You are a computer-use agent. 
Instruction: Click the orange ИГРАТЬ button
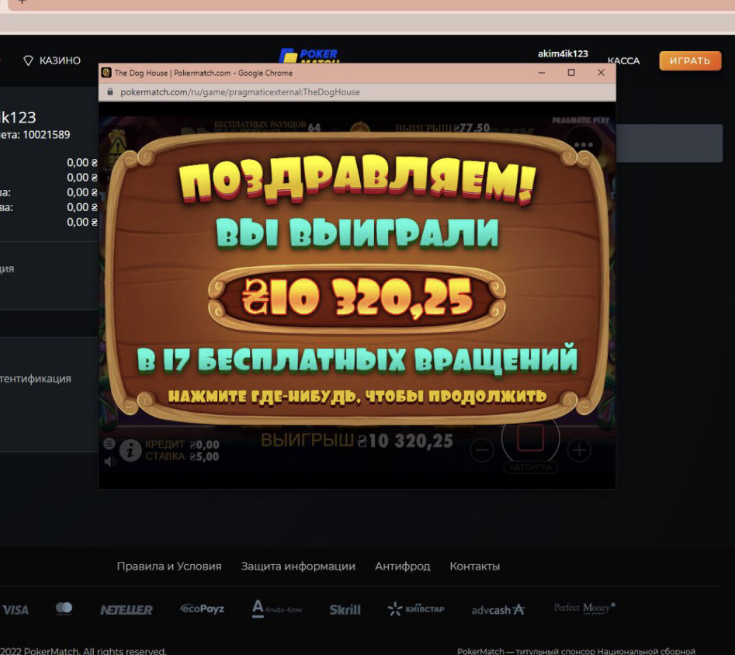[x=690, y=60]
